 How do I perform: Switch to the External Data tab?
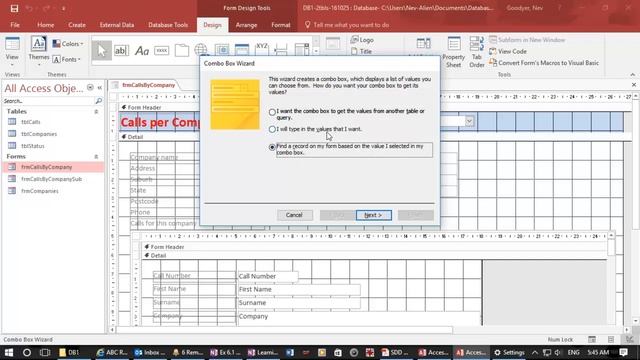117,25
